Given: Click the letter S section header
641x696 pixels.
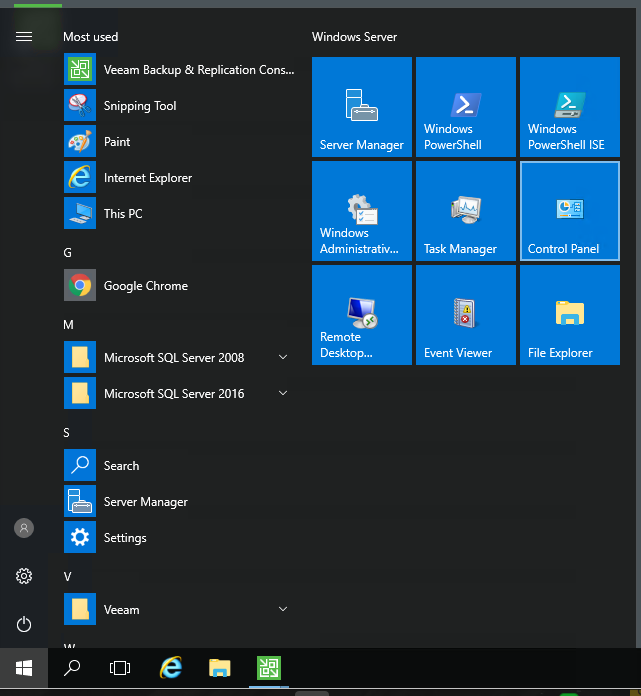Looking at the screenshot, I should pyautogui.click(x=66, y=432).
